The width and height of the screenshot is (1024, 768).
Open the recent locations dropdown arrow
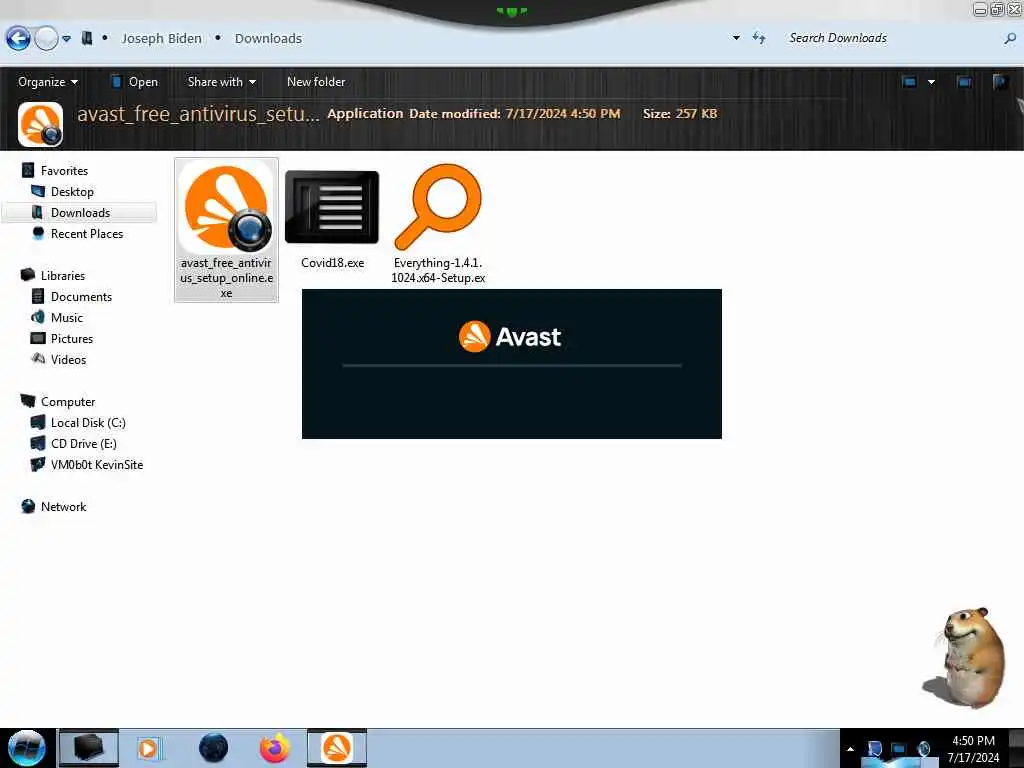pyautogui.click(x=67, y=39)
